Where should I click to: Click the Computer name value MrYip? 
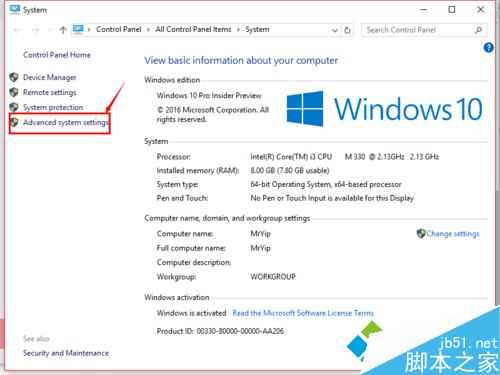[x=260, y=234]
